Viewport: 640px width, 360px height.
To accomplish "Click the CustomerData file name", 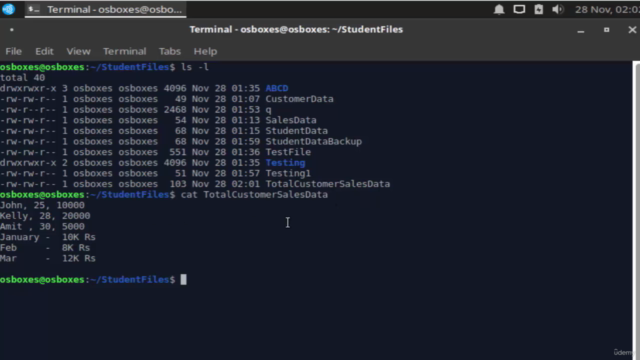I will pos(299,99).
